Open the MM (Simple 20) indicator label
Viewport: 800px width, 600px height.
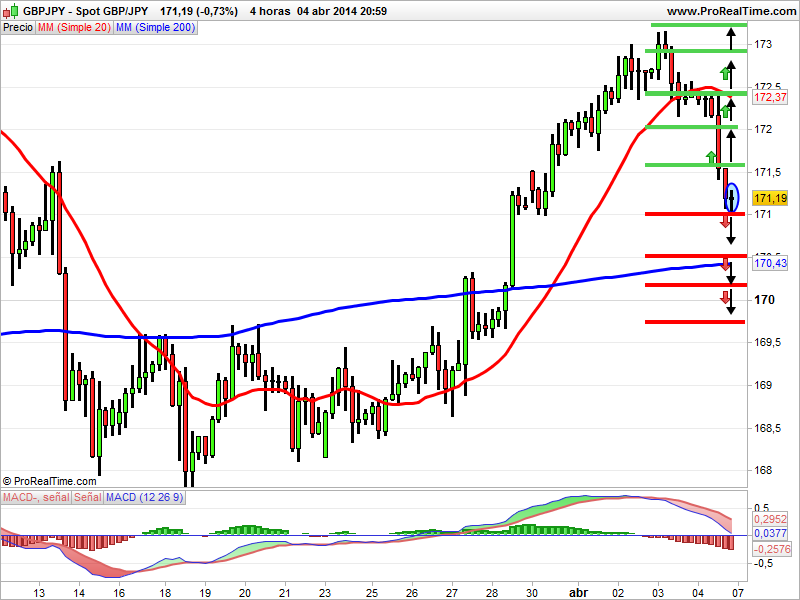tap(74, 28)
